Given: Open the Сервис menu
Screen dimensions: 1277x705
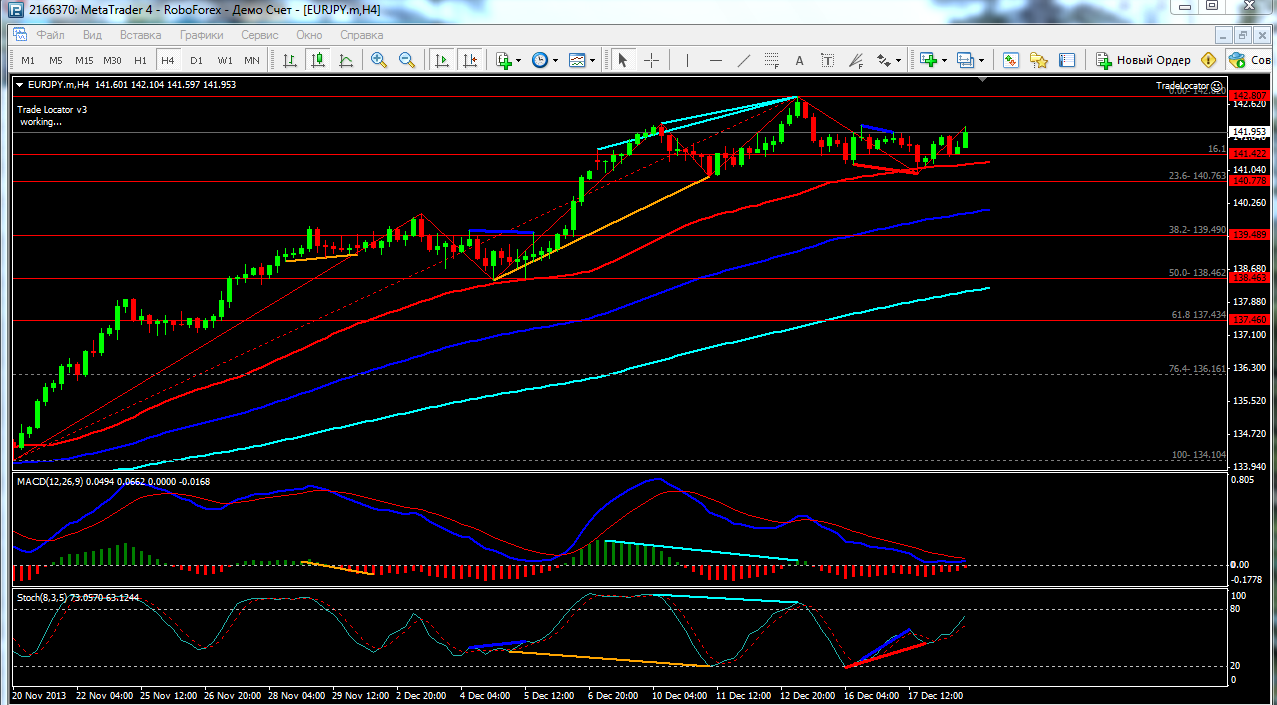Looking at the screenshot, I should click(x=260, y=34).
